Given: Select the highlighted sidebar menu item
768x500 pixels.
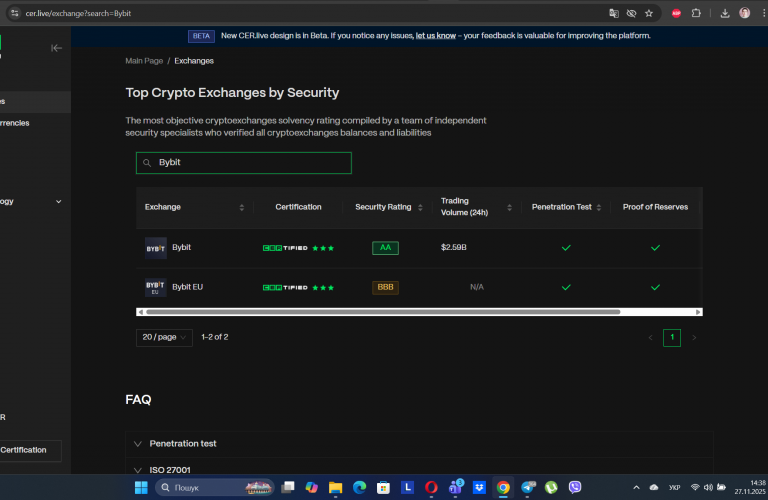Looking at the screenshot, I should pyautogui.click(x=35, y=101).
